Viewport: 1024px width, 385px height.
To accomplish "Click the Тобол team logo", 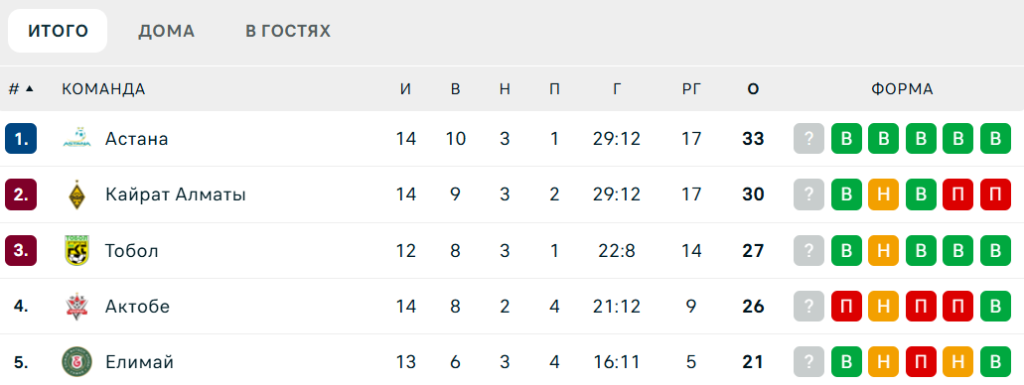I will 77,251.
